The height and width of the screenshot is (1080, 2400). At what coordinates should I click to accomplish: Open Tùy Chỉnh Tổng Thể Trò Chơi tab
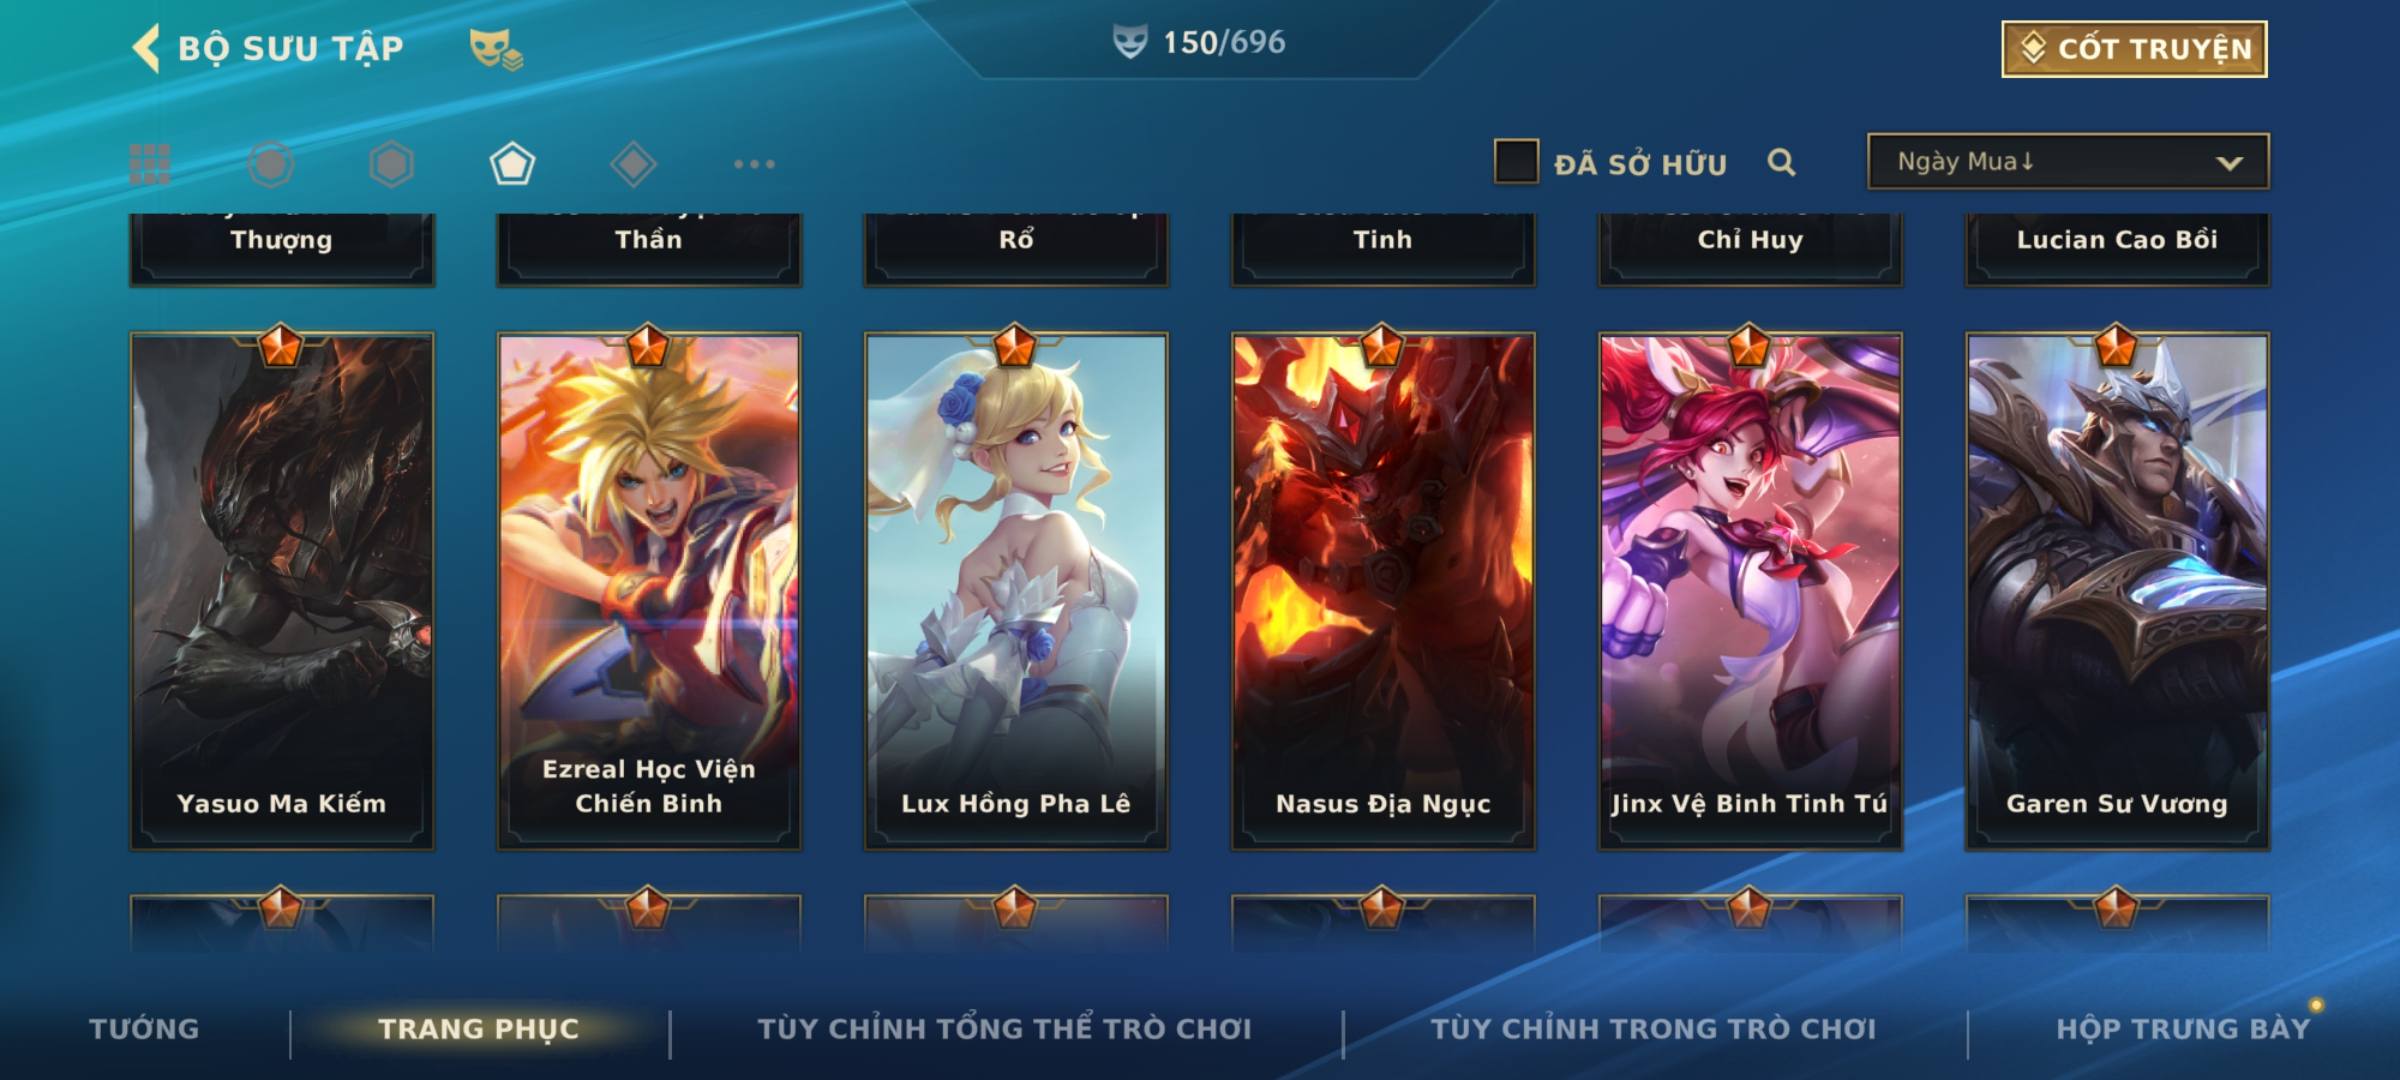pyautogui.click(x=1004, y=1028)
